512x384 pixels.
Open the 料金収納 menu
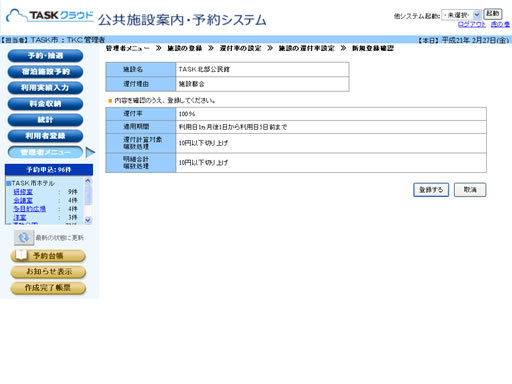pos(45,104)
